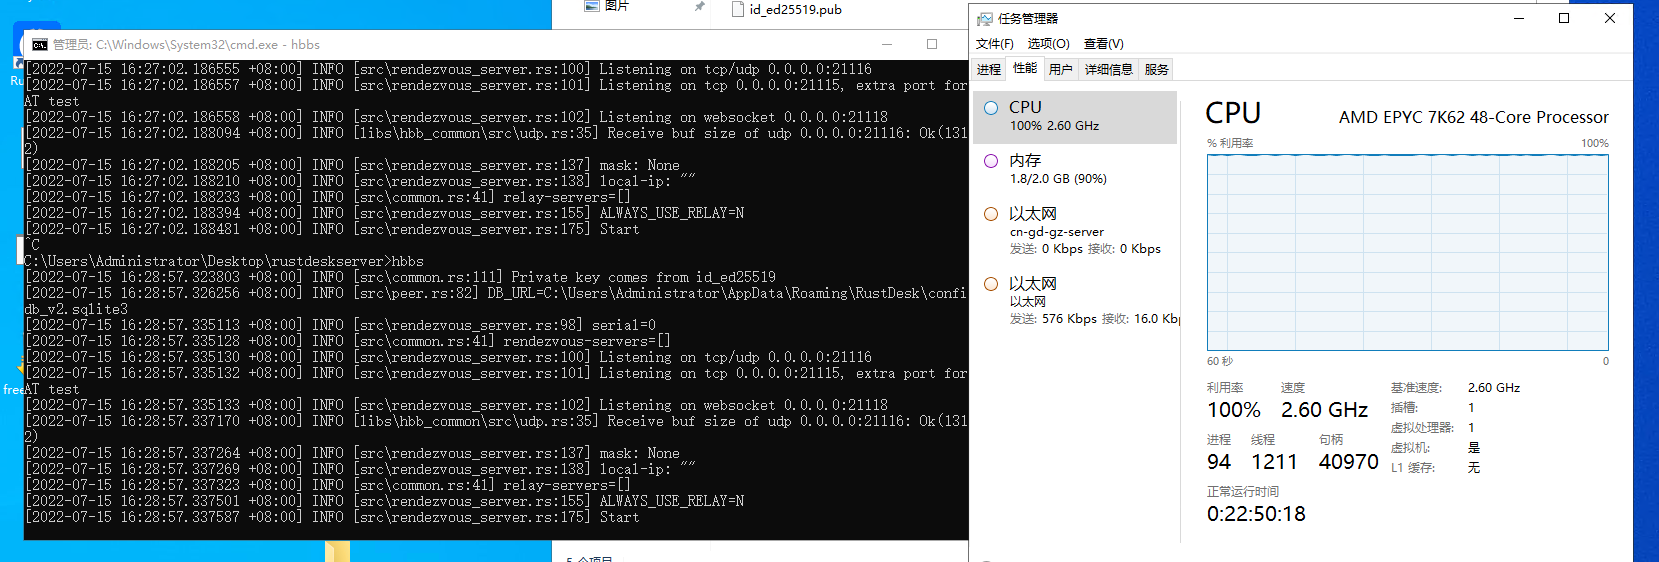Select the id_ed25519.pub file in Explorer

pos(795,9)
